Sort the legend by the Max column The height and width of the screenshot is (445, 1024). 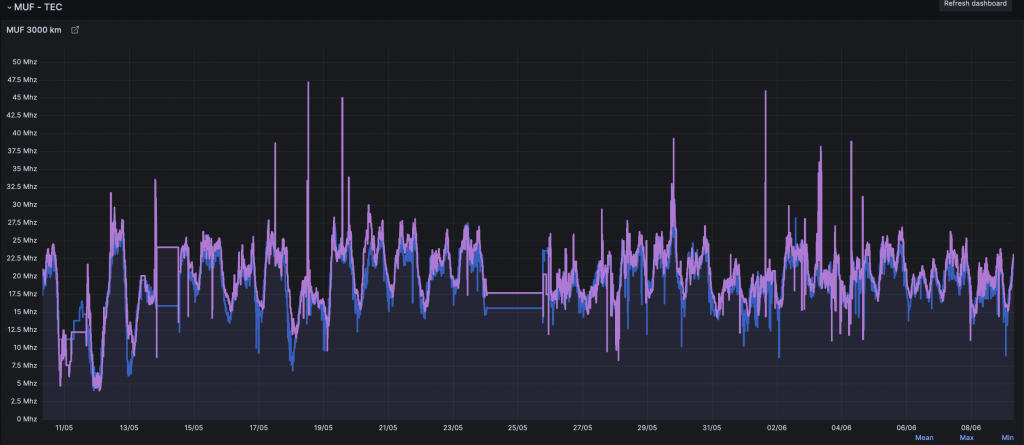coord(966,437)
